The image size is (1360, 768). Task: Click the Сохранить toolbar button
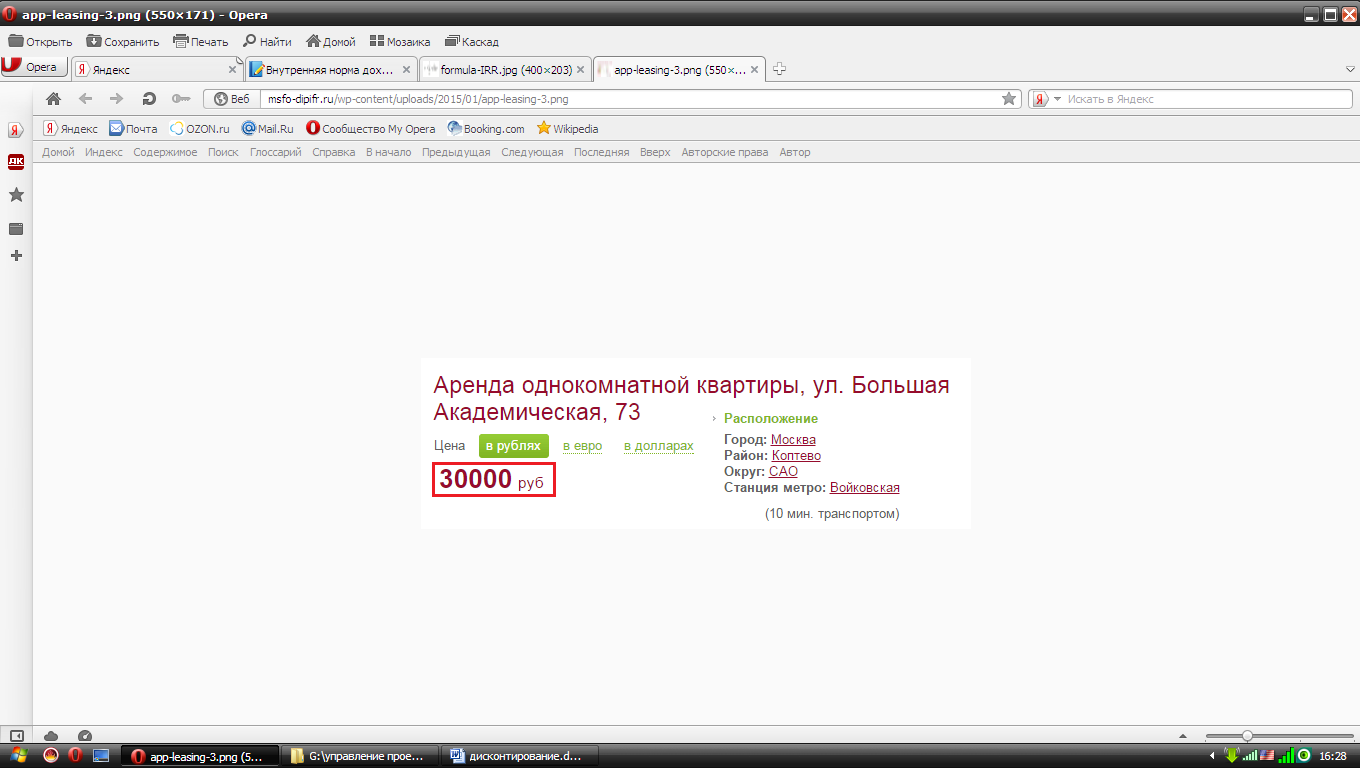pyautogui.click(x=123, y=42)
